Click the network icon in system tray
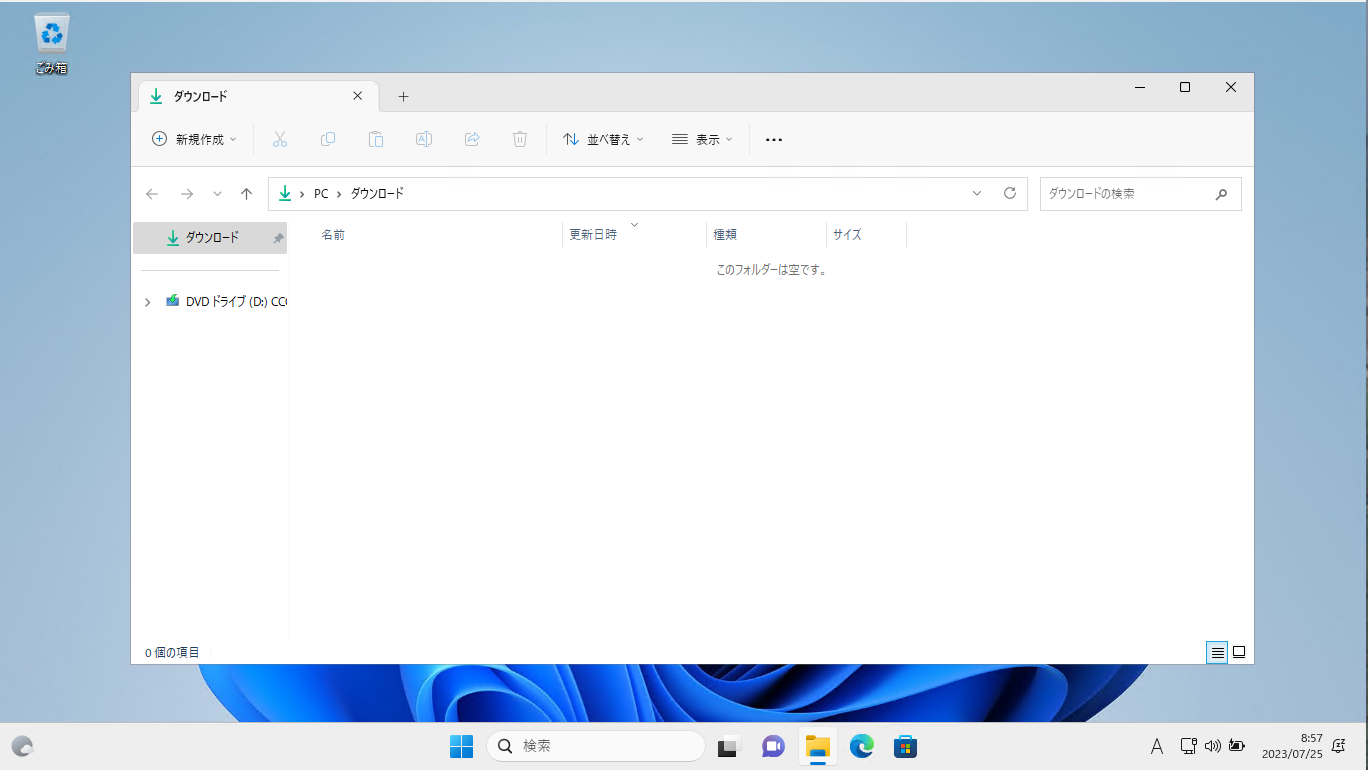The width and height of the screenshot is (1368, 770). pyautogui.click(x=1188, y=746)
